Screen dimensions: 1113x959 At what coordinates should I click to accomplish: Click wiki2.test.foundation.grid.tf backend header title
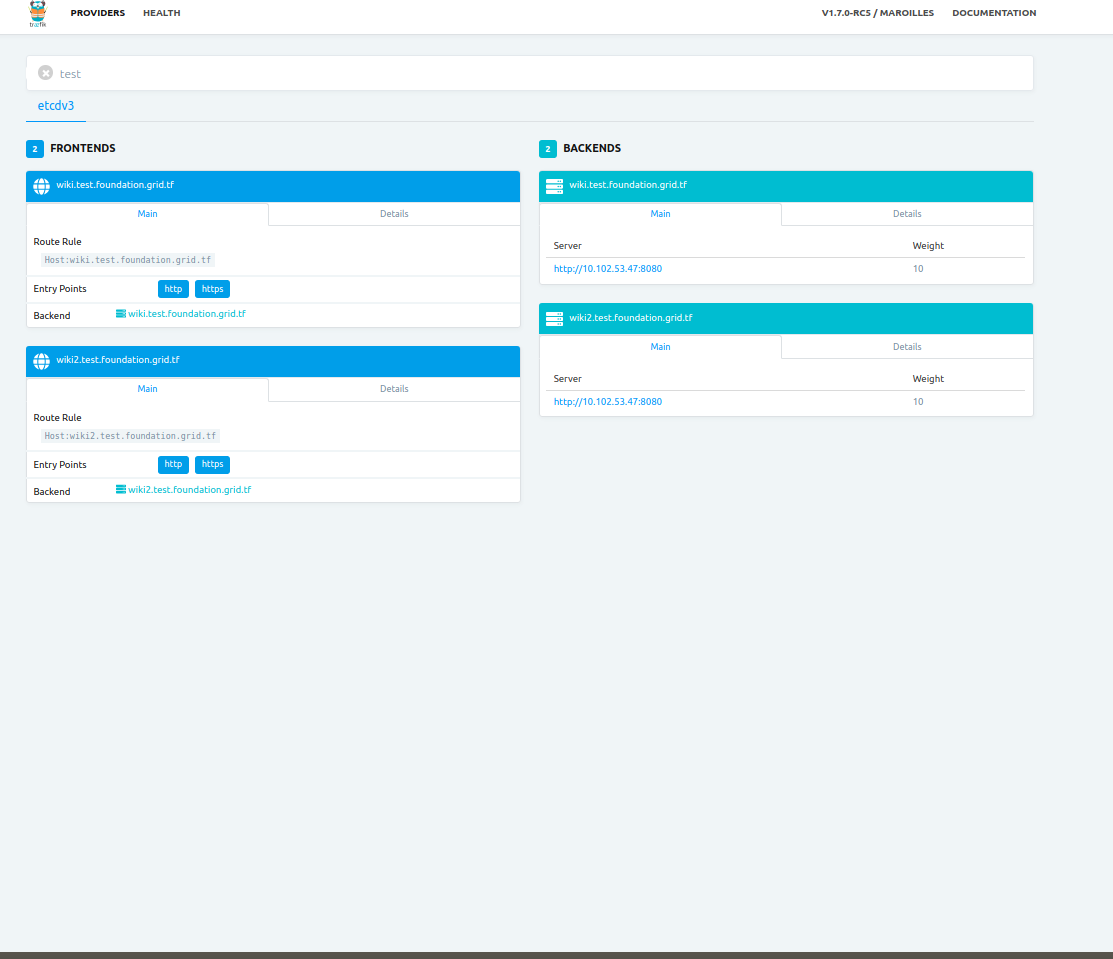(x=631, y=318)
